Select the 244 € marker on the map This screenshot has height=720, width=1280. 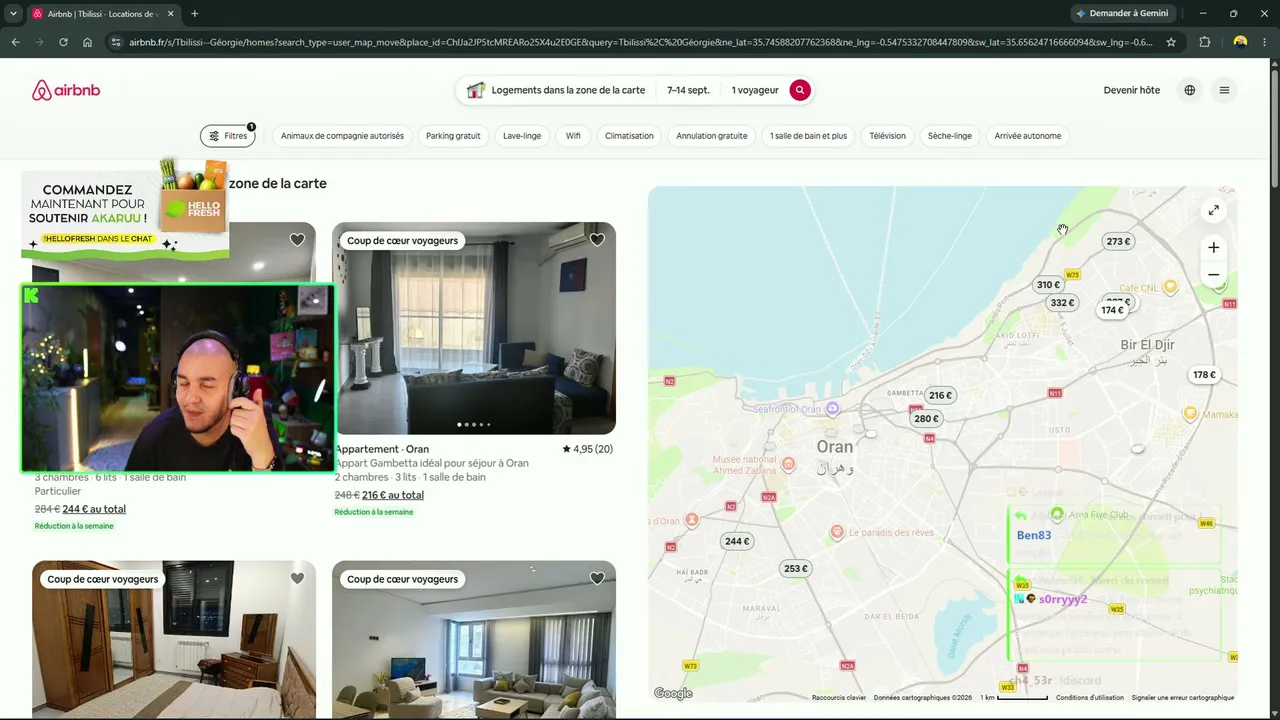[737, 541]
